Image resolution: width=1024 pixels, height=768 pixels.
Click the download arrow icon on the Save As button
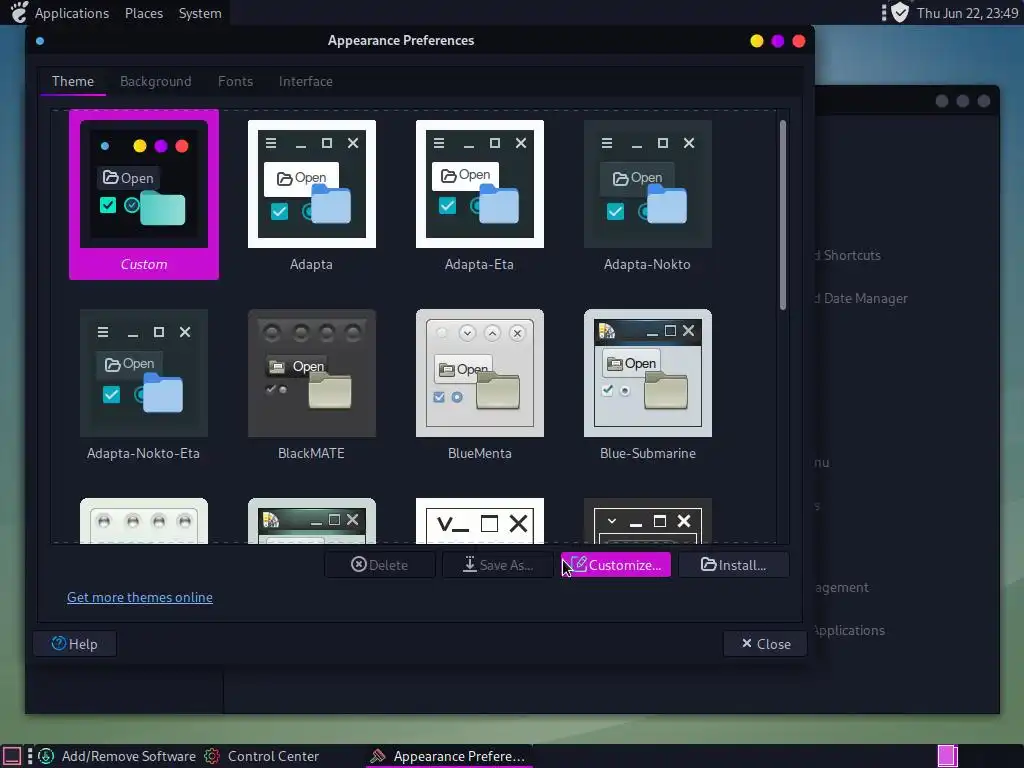[x=470, y=564]
